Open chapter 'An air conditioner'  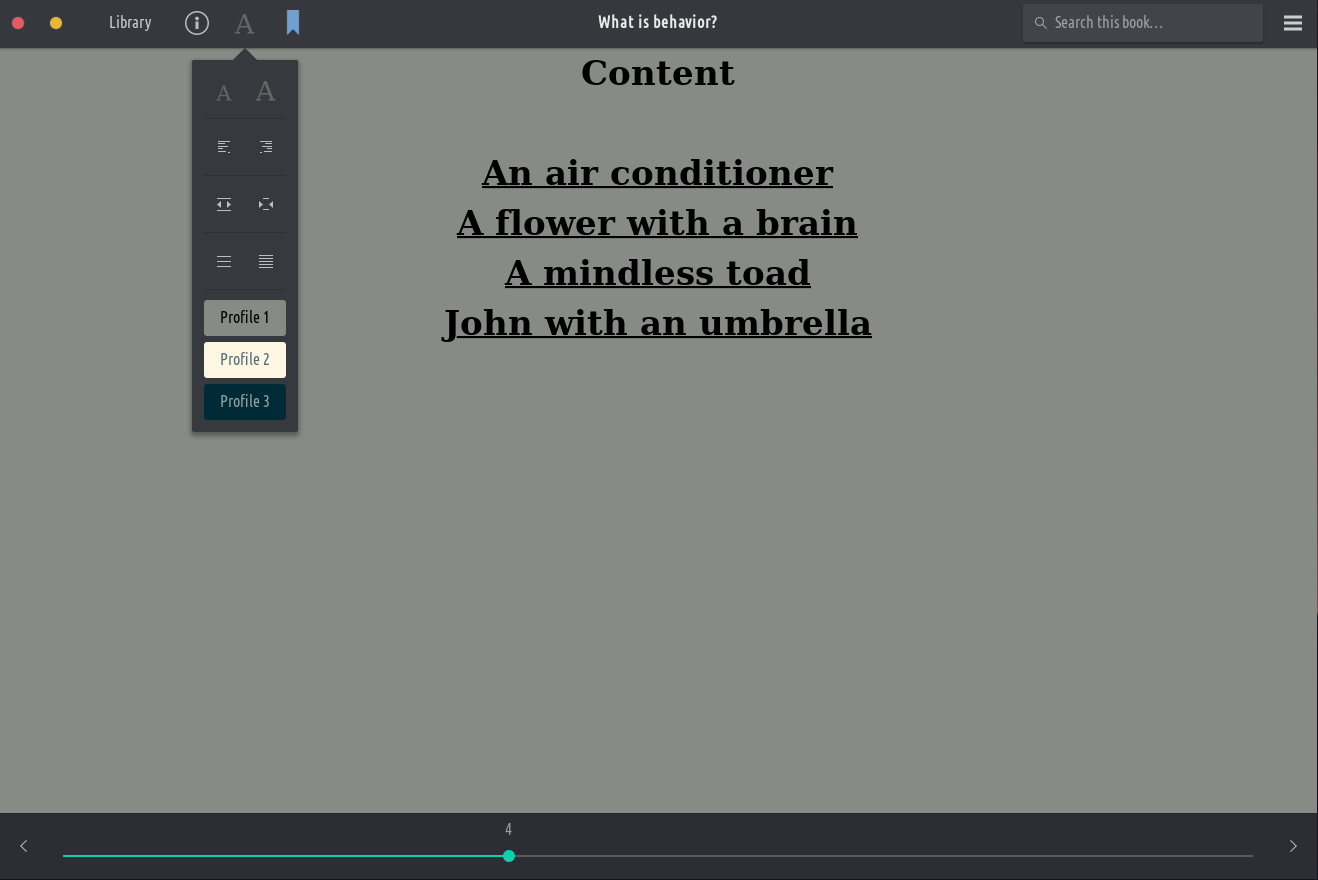coord(657,173)
